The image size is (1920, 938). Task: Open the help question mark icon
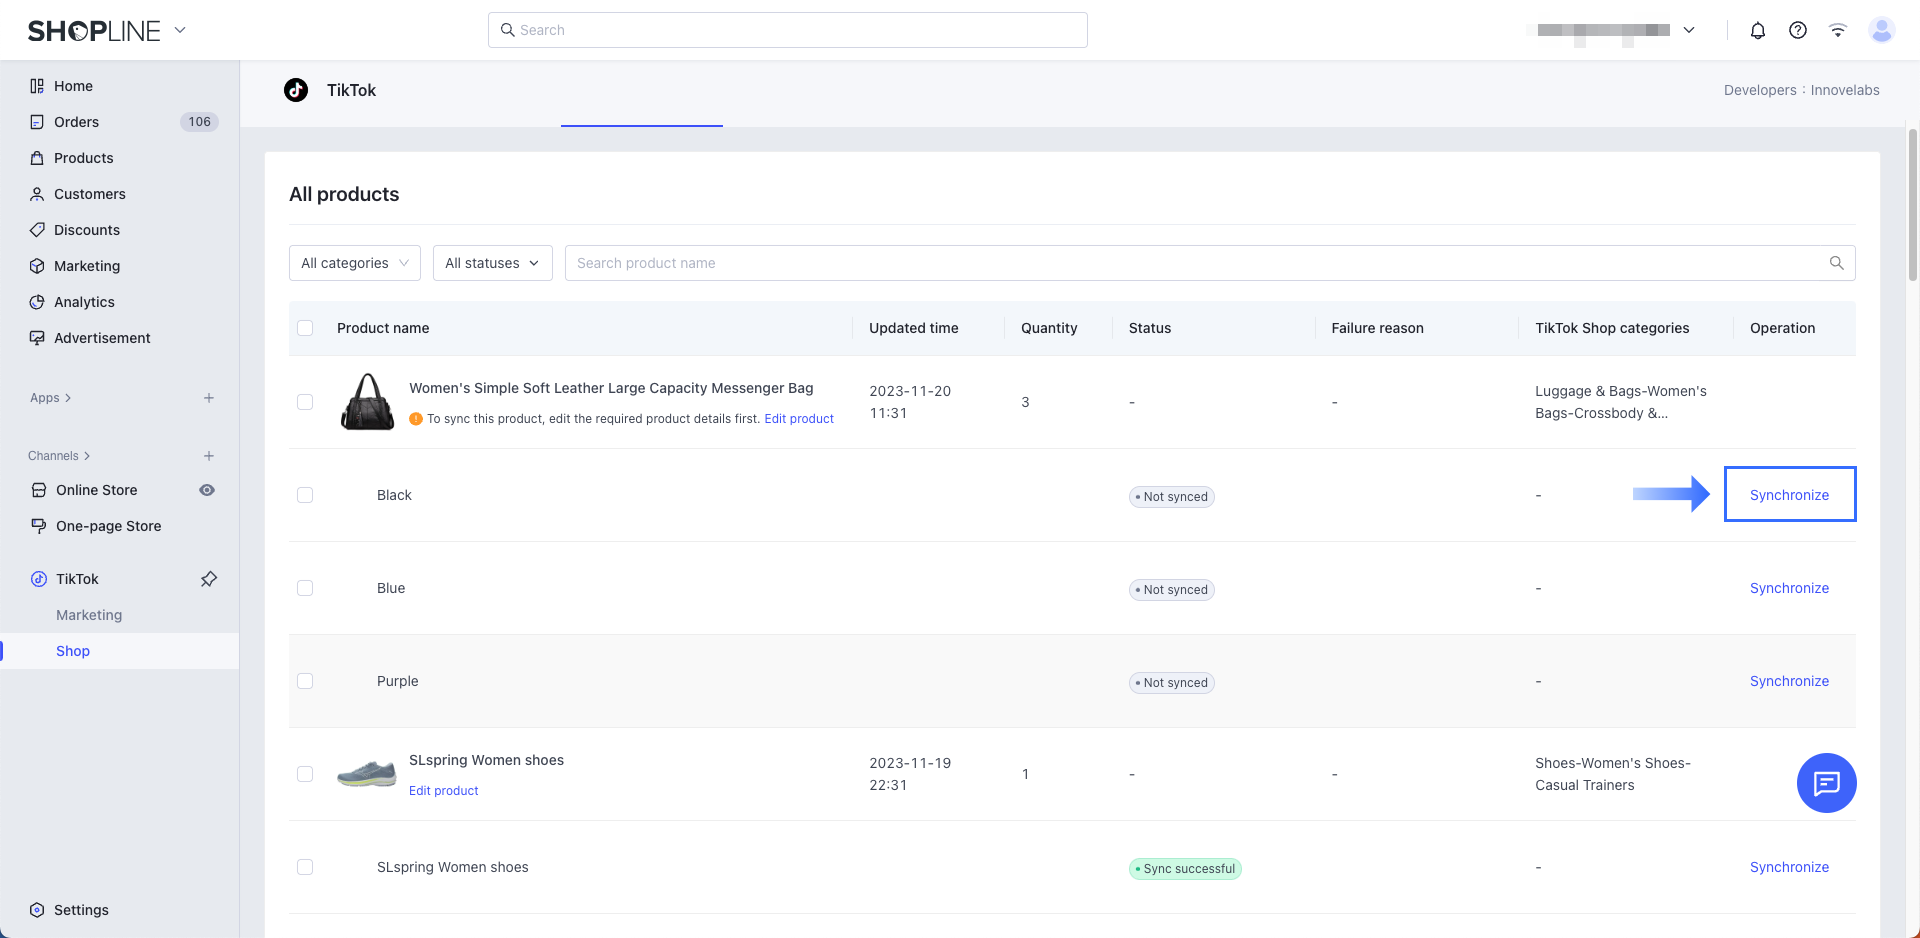(x=1797, y=30)
